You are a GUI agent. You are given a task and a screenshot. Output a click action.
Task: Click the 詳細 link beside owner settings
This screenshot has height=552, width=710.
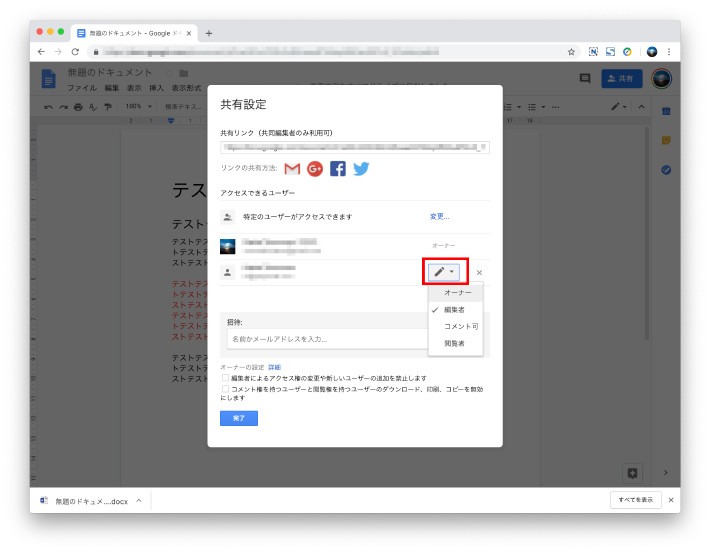tap(274, 367)
